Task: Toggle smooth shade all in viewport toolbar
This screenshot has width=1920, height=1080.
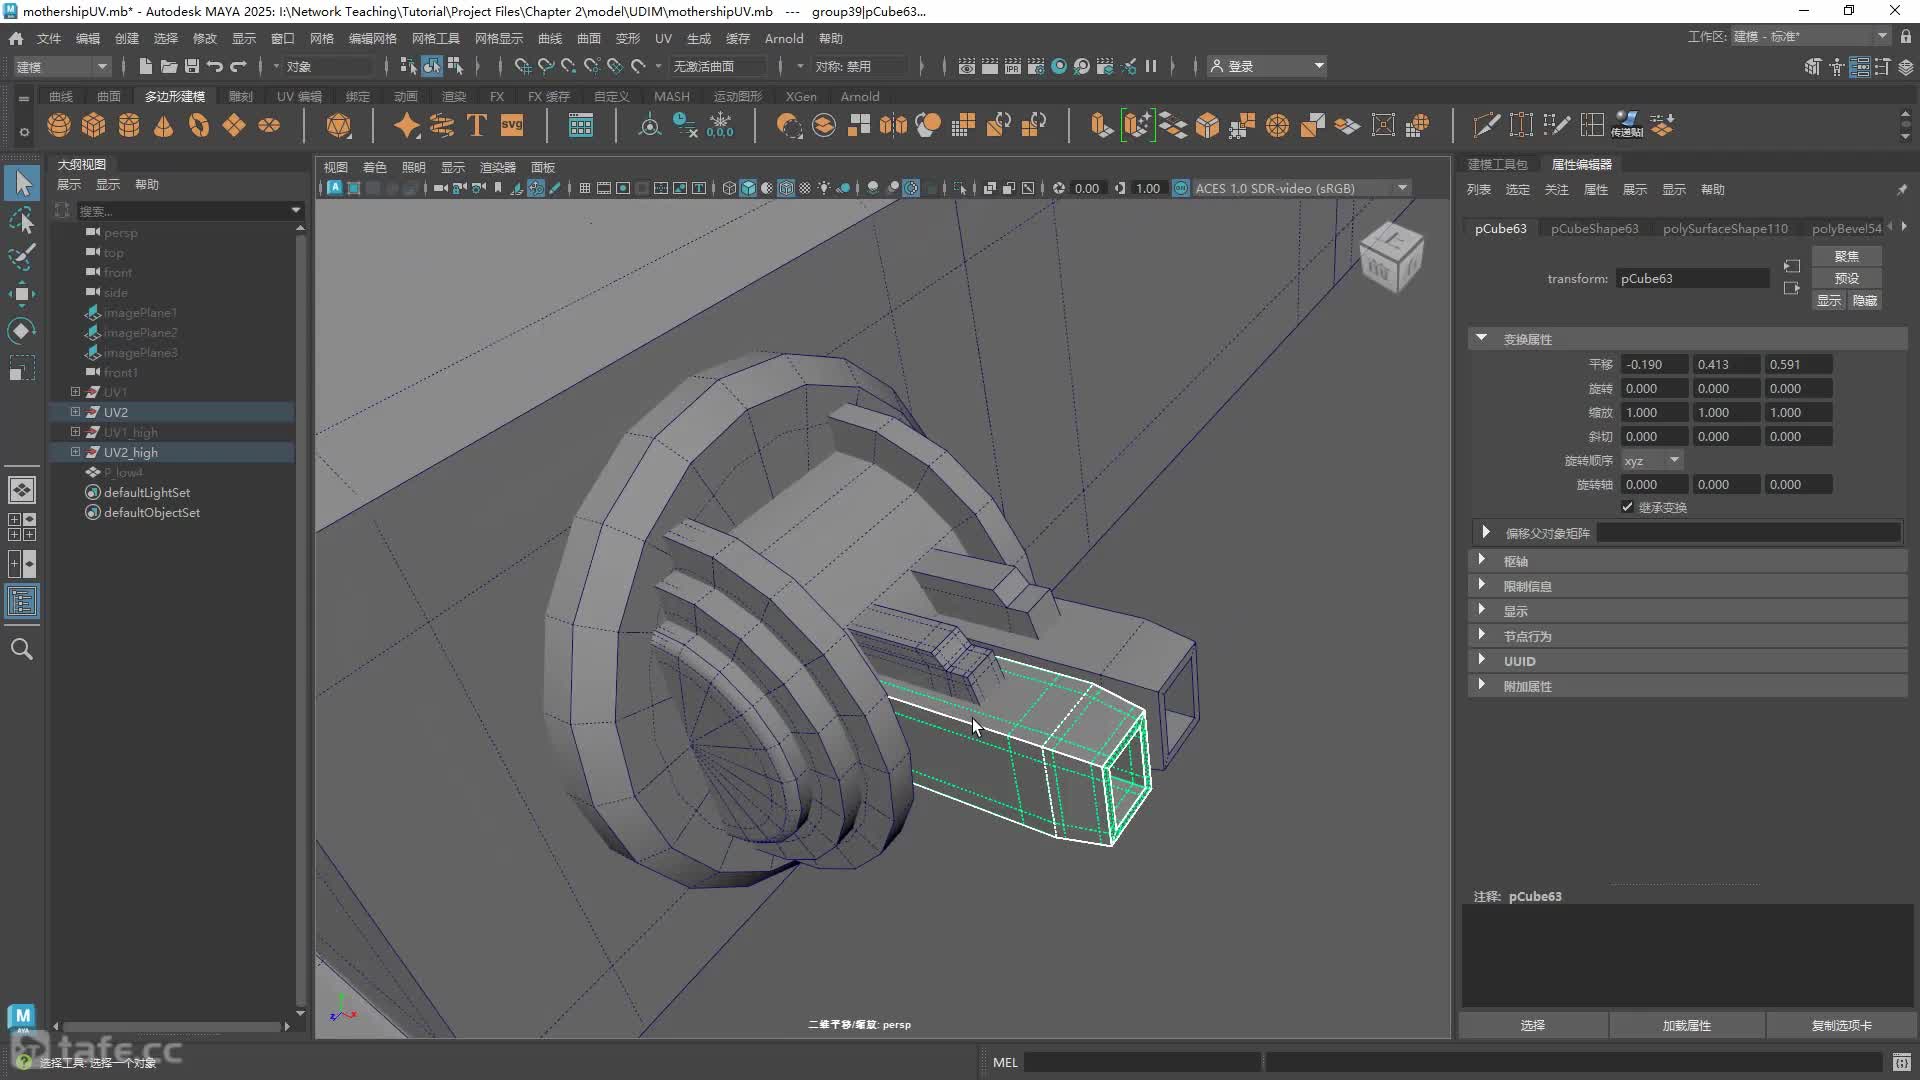Action: 748,188
